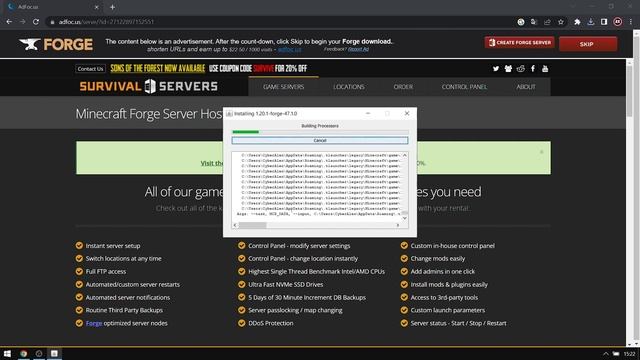Screen dimensions: 640x360
Task: Open Chrome downloads icon
Action: (x=591, y=22)
